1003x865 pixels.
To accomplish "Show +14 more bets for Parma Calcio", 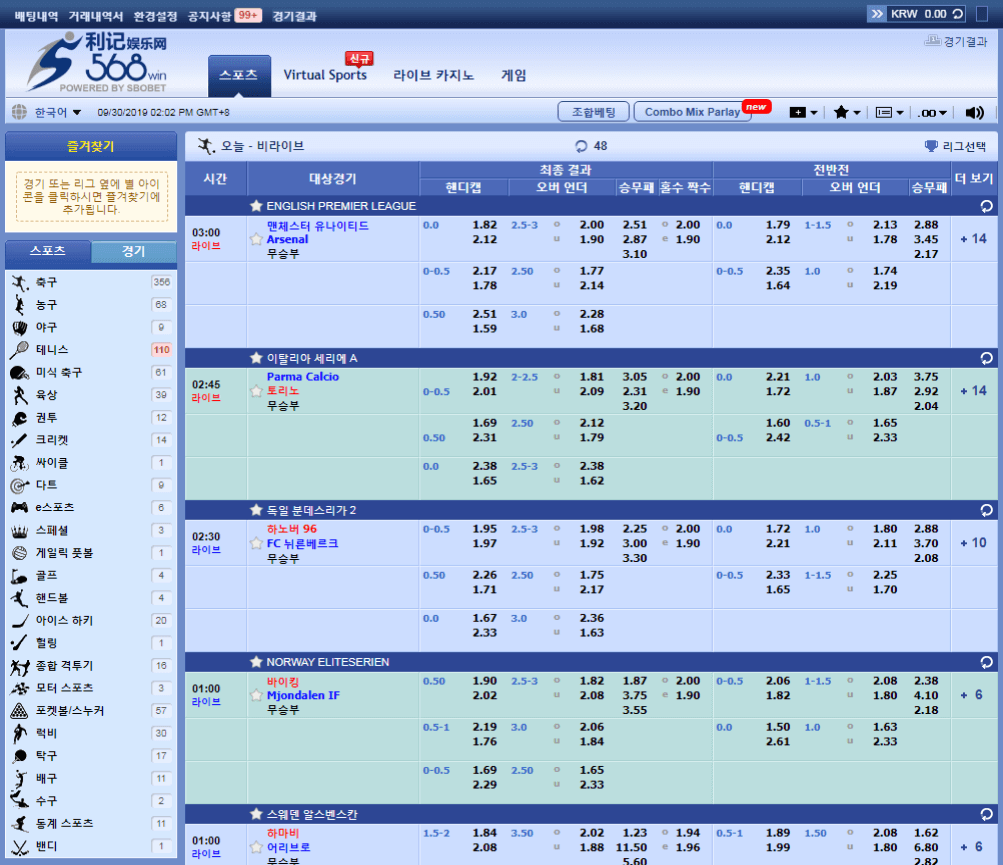I will (972, 391).
